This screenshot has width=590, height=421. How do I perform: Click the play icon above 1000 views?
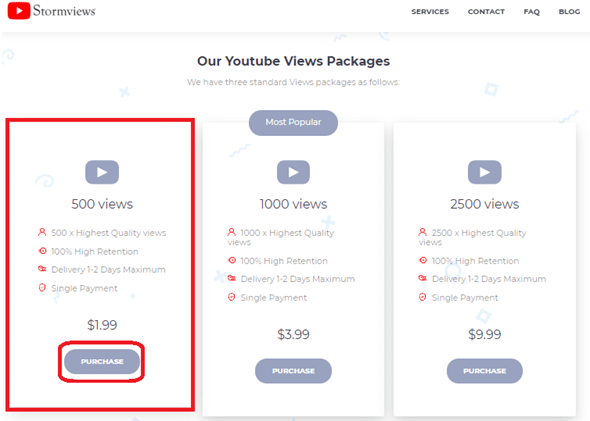pyautogui.click(x=293, y=172)
